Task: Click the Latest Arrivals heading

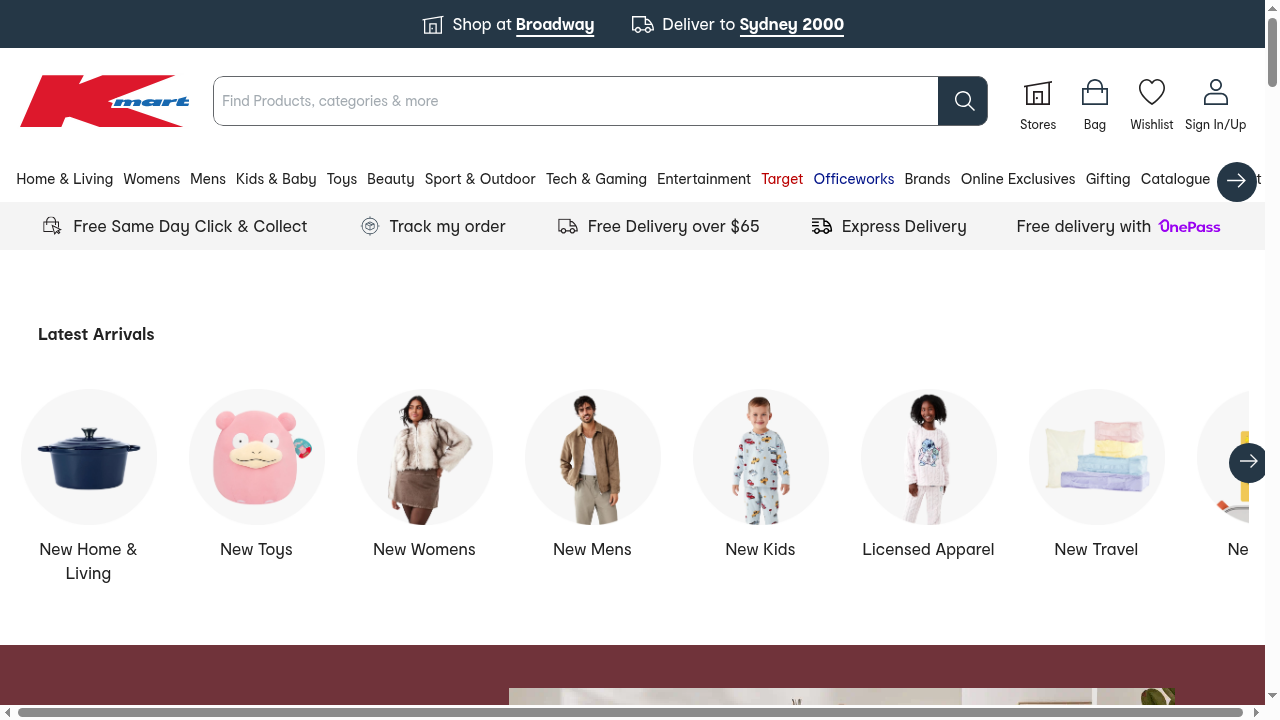Action: [x=96, y=334]
